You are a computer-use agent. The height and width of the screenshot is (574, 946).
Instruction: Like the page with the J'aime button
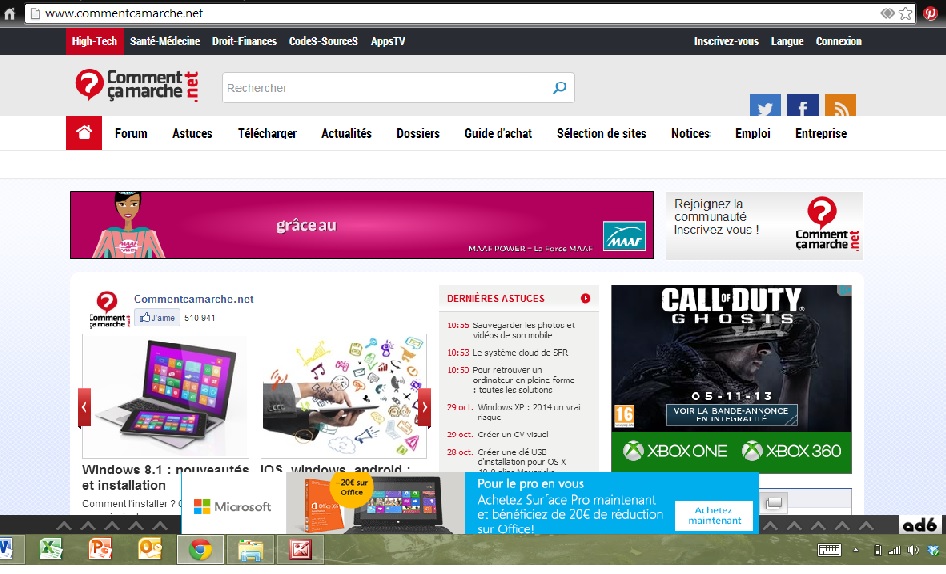coord(157,317)
